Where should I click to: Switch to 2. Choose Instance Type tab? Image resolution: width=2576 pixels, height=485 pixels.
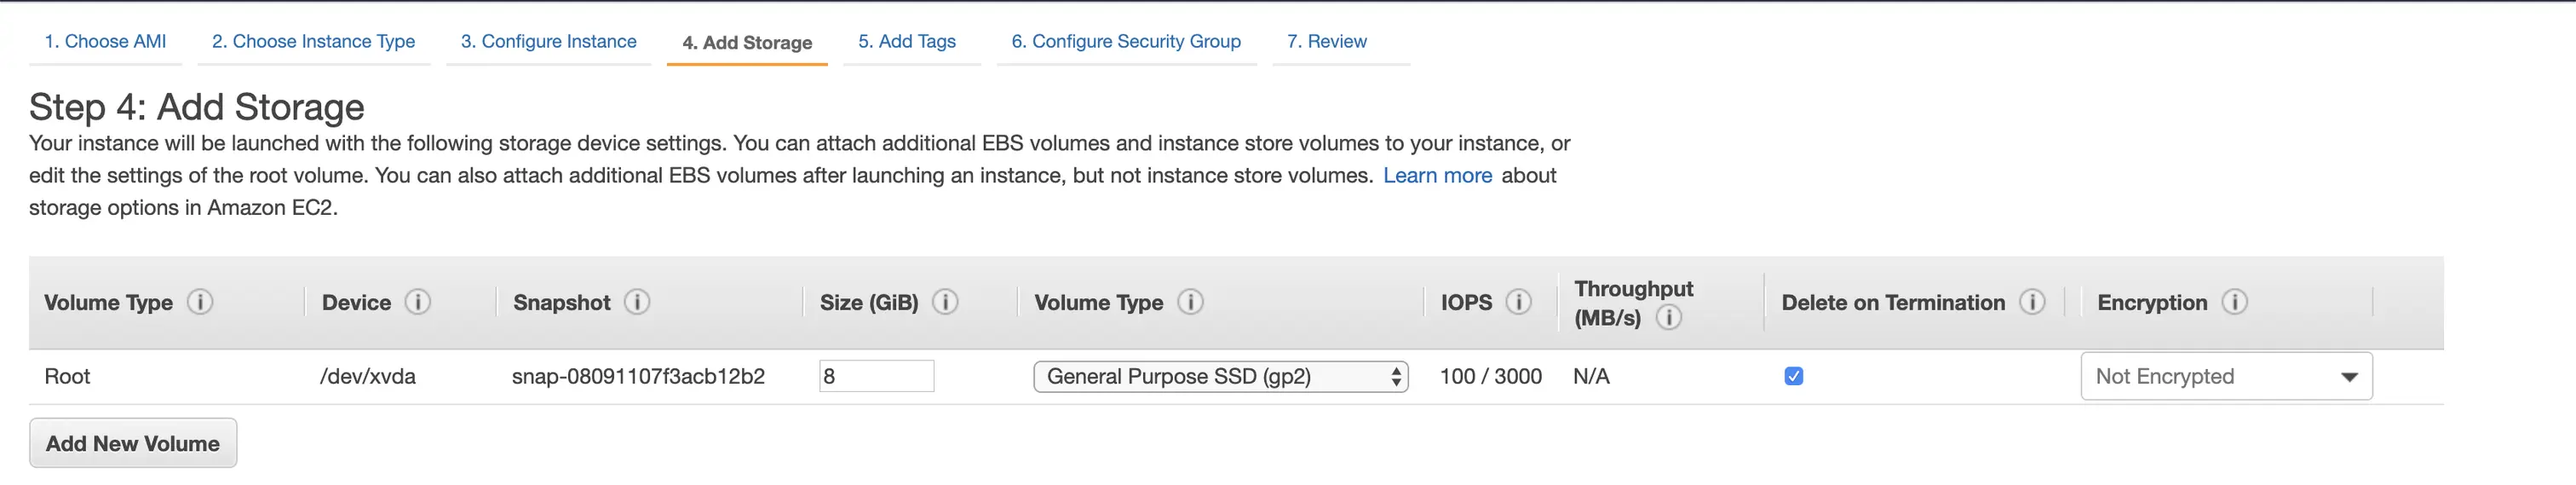pos(313,42)
